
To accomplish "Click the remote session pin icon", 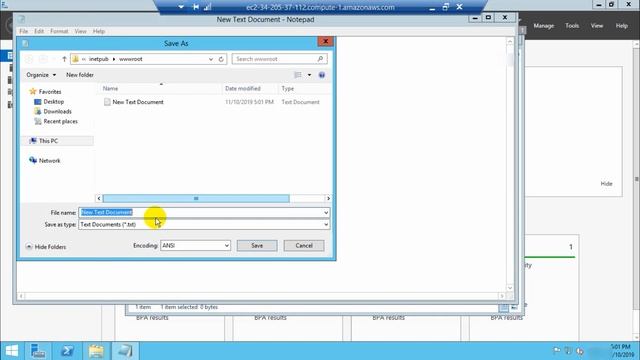I will (x=196, y=7).
